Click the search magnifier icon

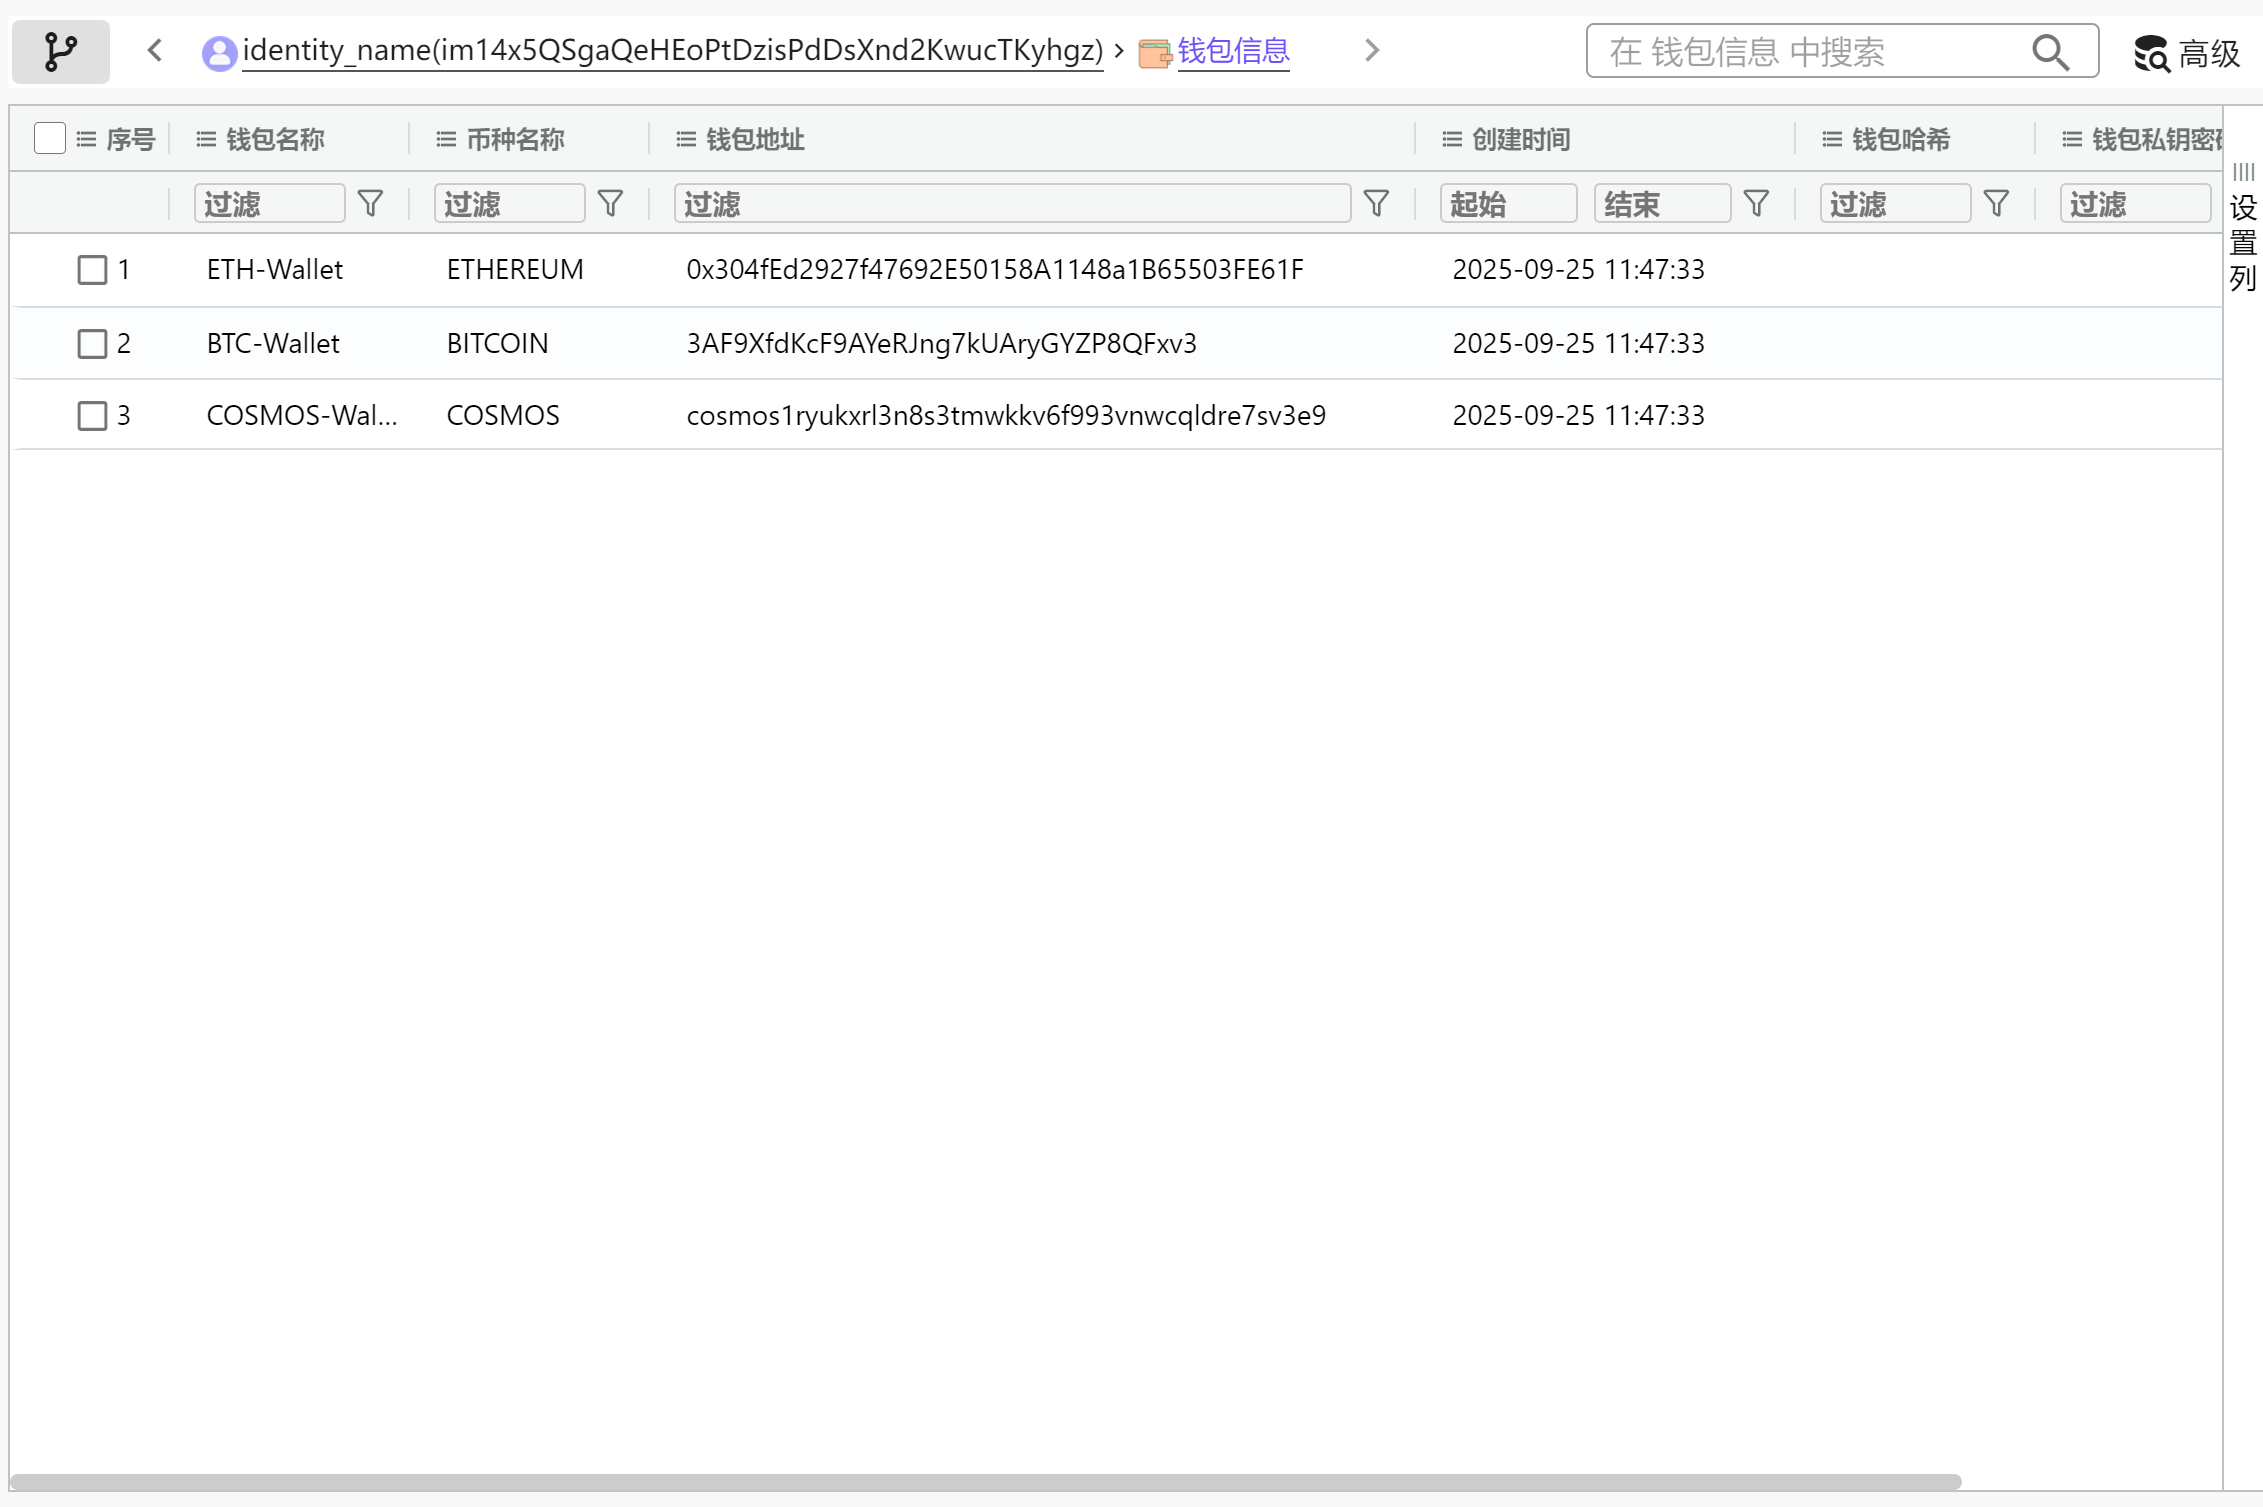2050,52
